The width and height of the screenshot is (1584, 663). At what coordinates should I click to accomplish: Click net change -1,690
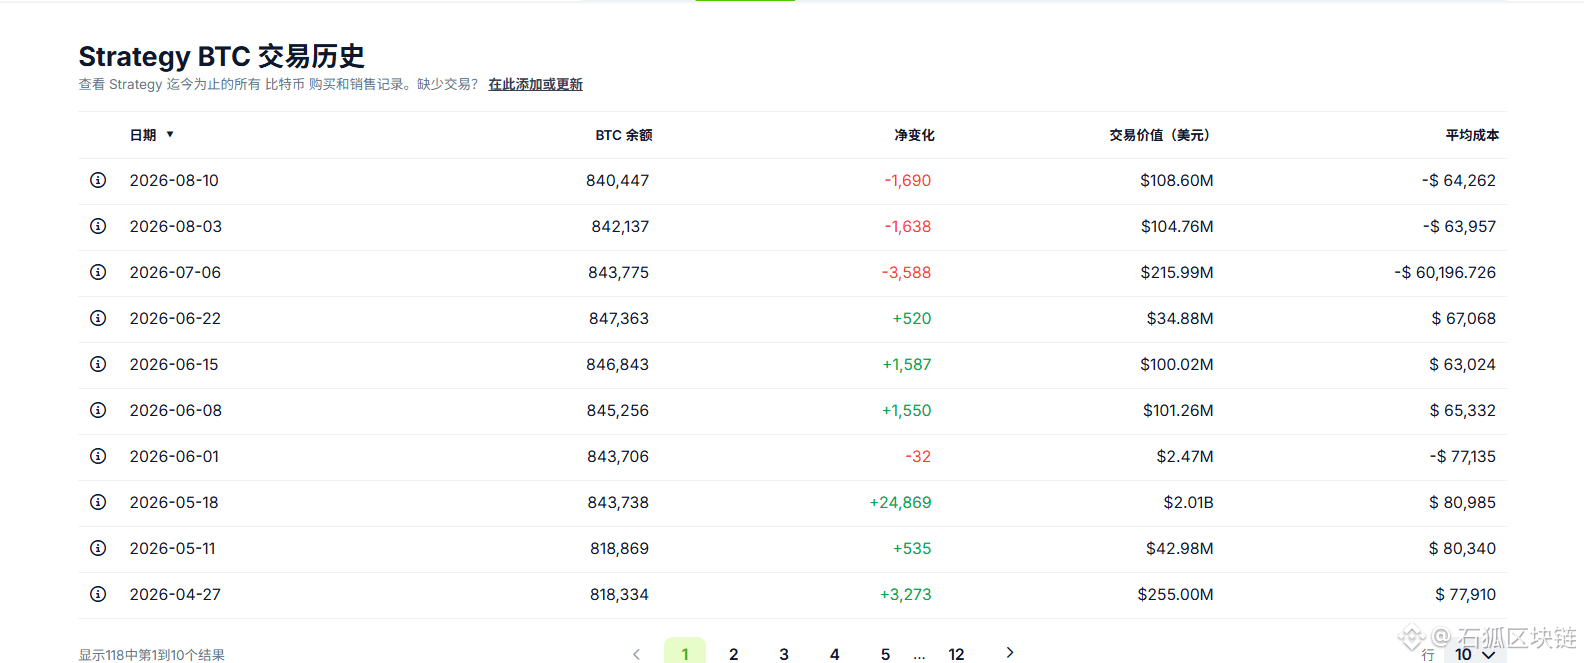pyautogui.click(x=908, y=181)
